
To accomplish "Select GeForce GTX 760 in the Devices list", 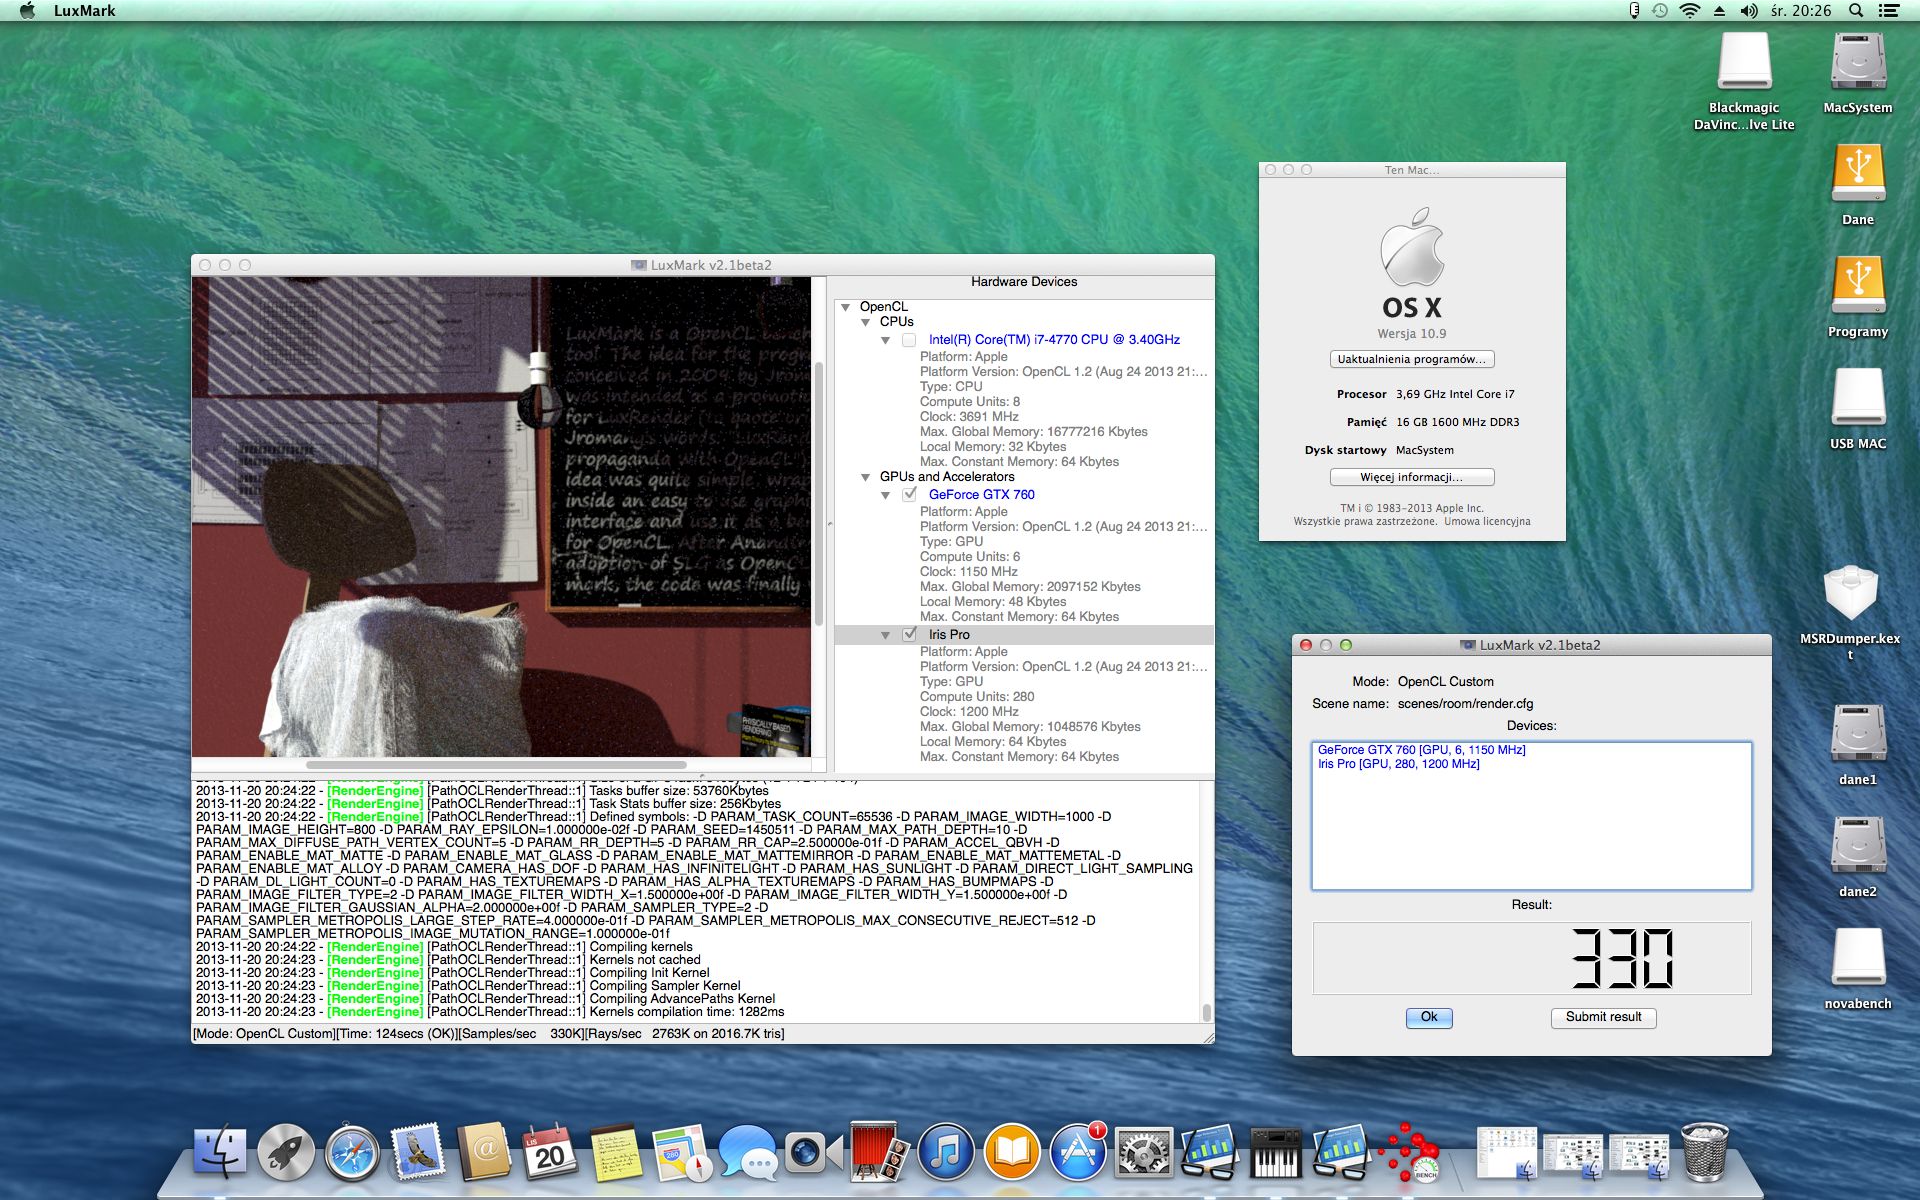I will click(x=1421, y=750).
